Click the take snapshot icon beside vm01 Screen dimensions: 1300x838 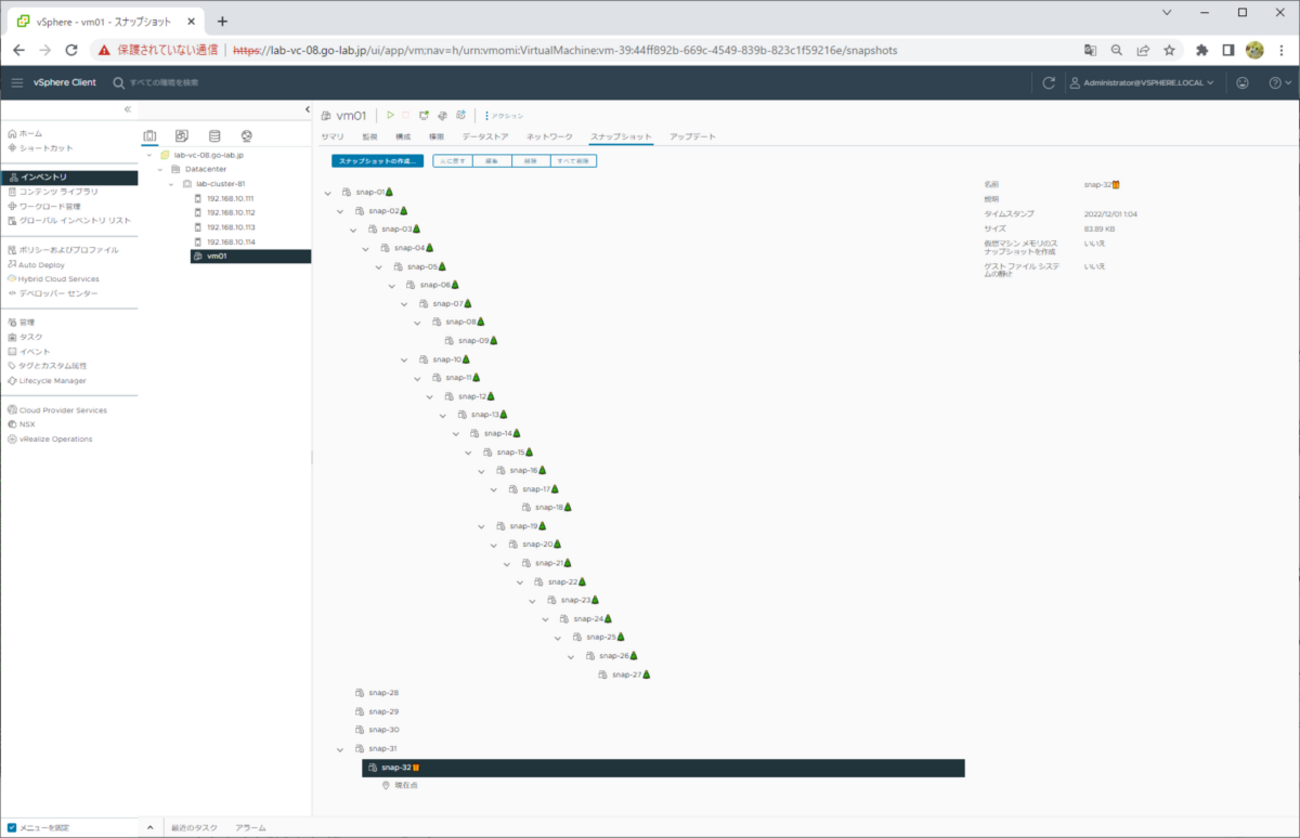pyautogui.click(x=461, y=116)
